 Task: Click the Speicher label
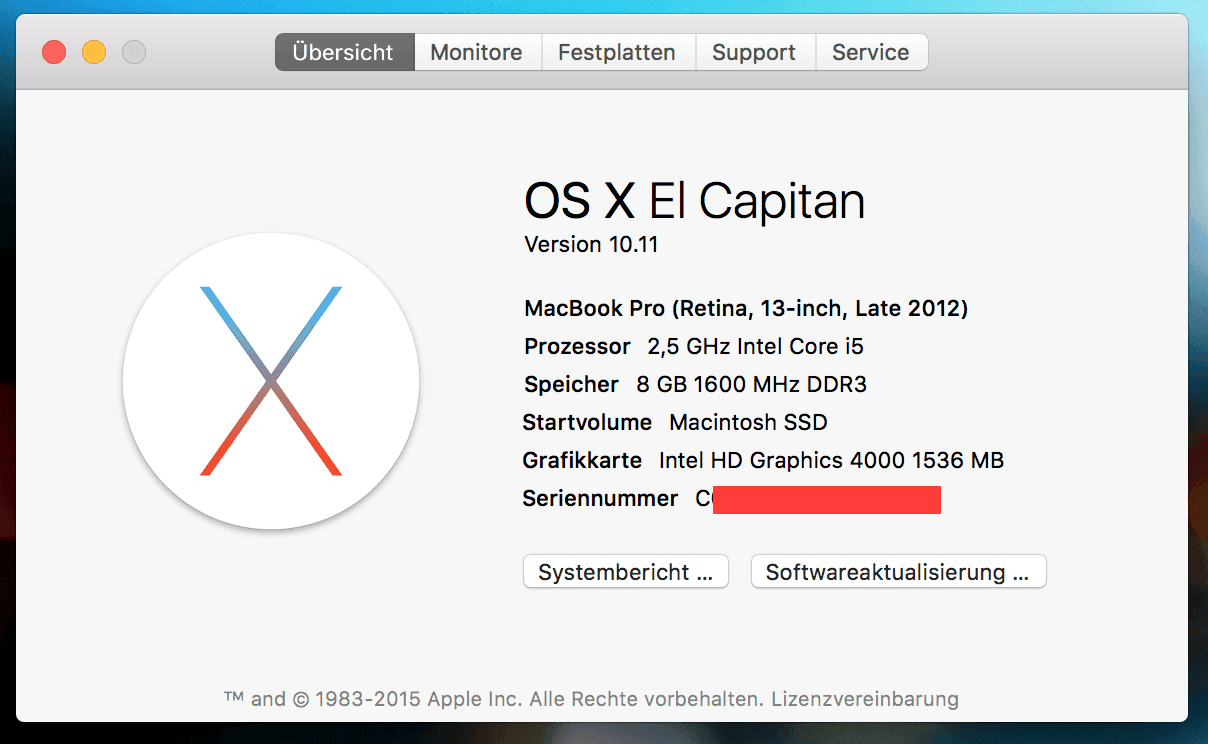[x=571, y=385]
